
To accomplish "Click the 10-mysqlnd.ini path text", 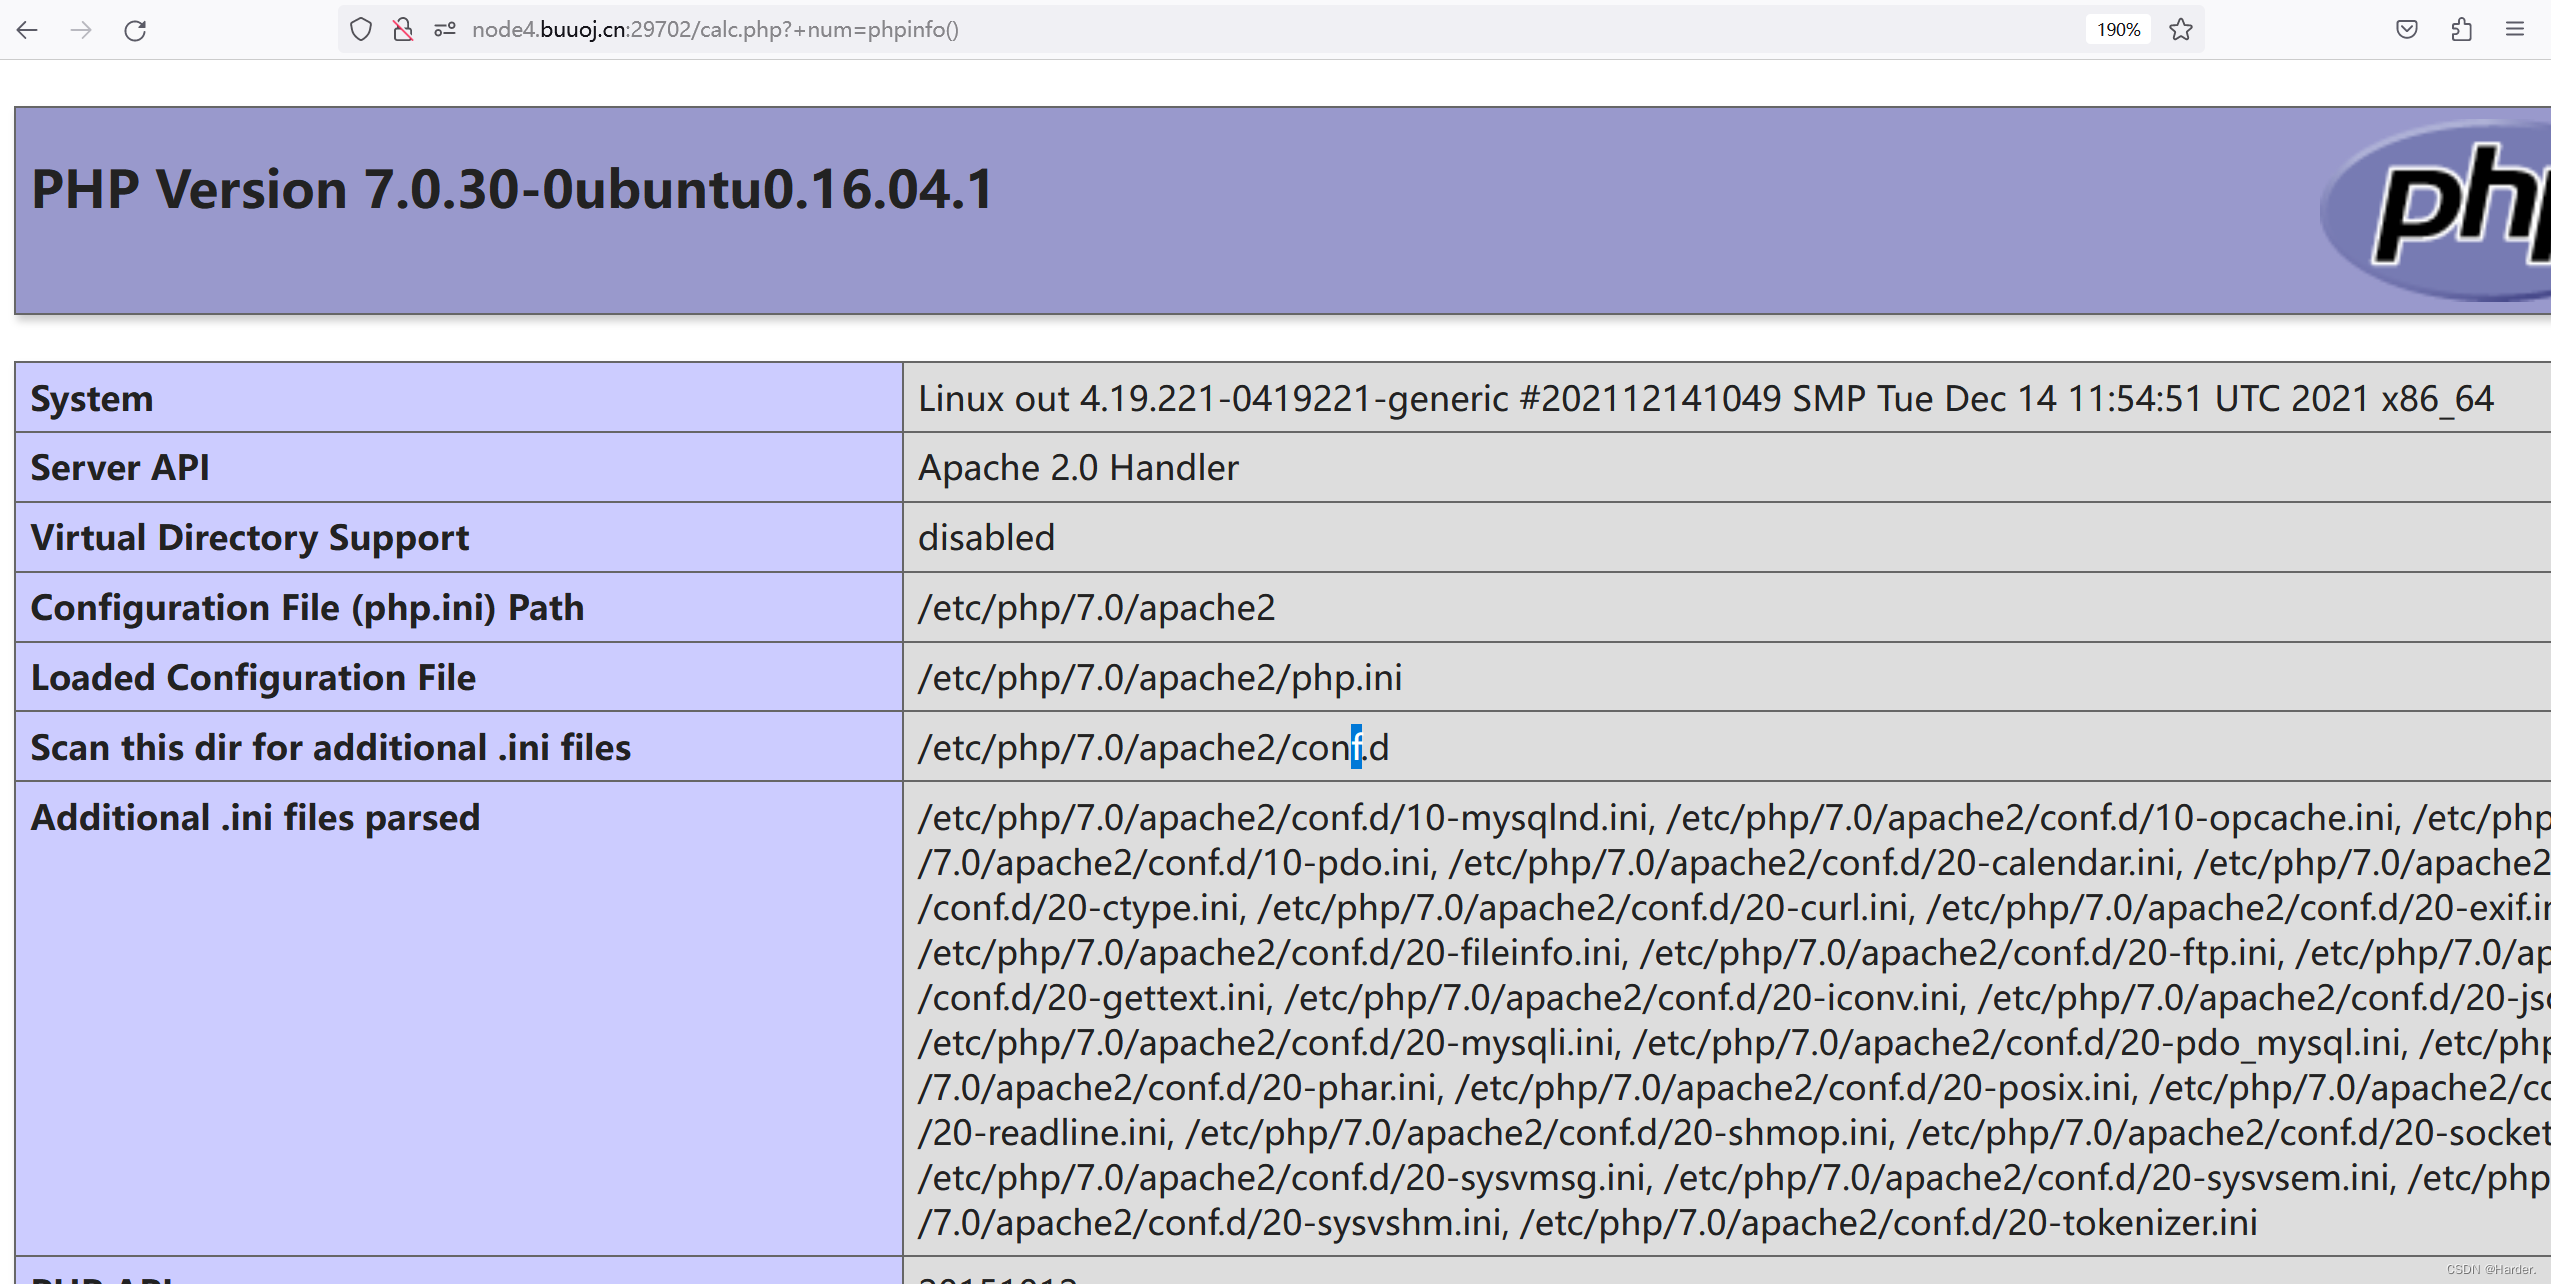I will coord(1282,818).
